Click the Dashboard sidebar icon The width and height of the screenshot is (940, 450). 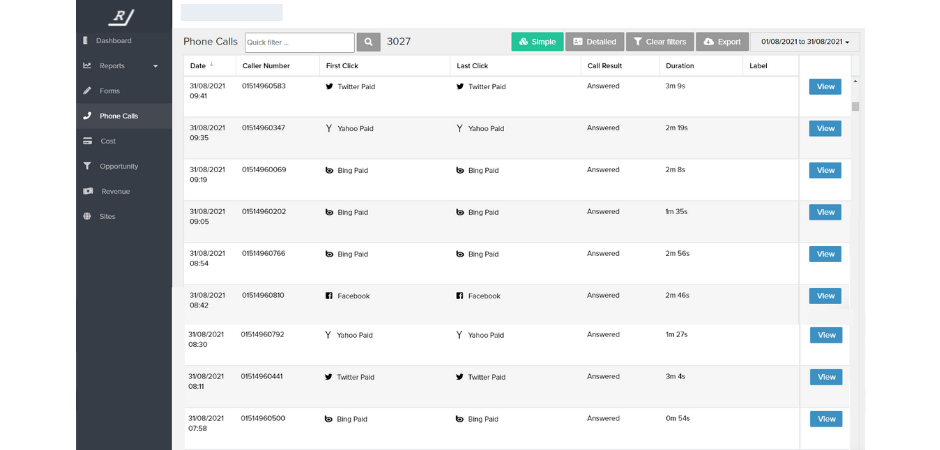click(87, 41)
